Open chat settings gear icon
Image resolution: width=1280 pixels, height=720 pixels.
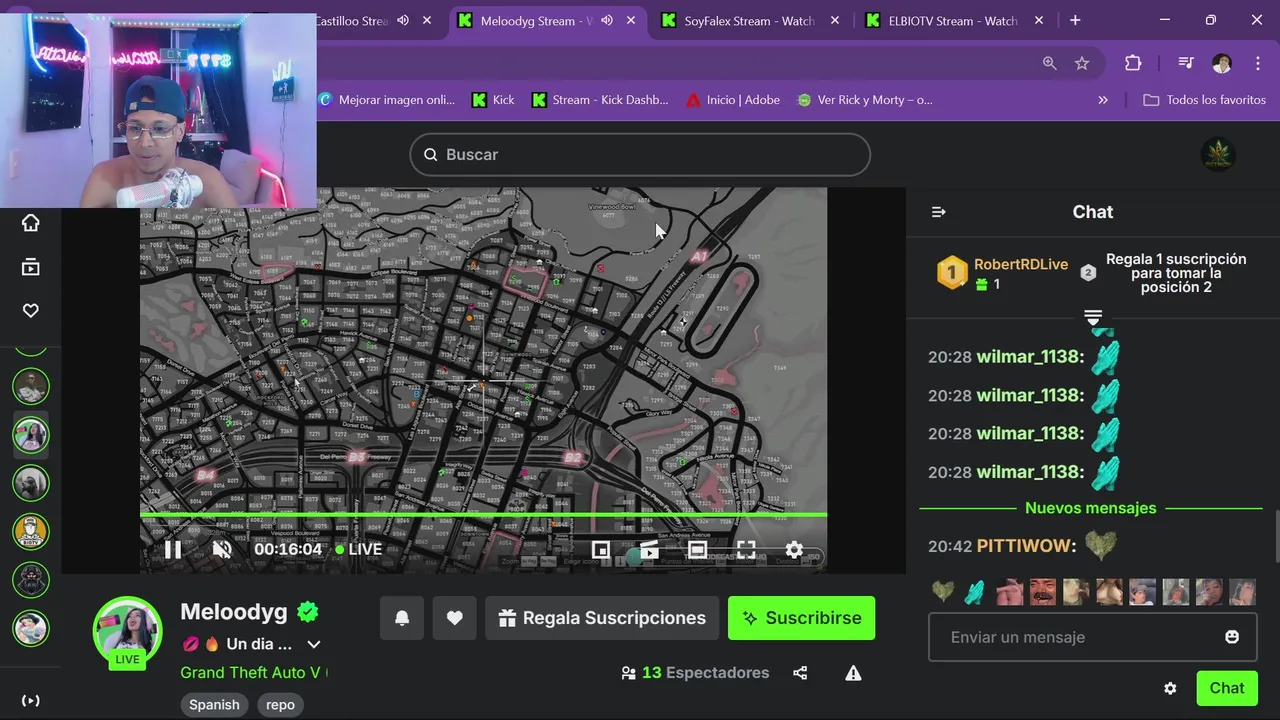pos(1170,688)
